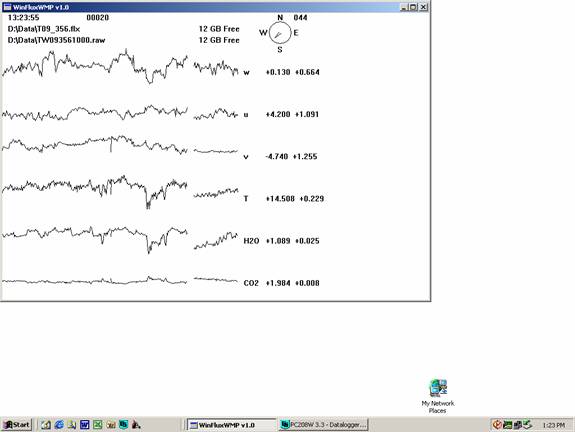Click the T mean value +14.508

click(280, 199)
